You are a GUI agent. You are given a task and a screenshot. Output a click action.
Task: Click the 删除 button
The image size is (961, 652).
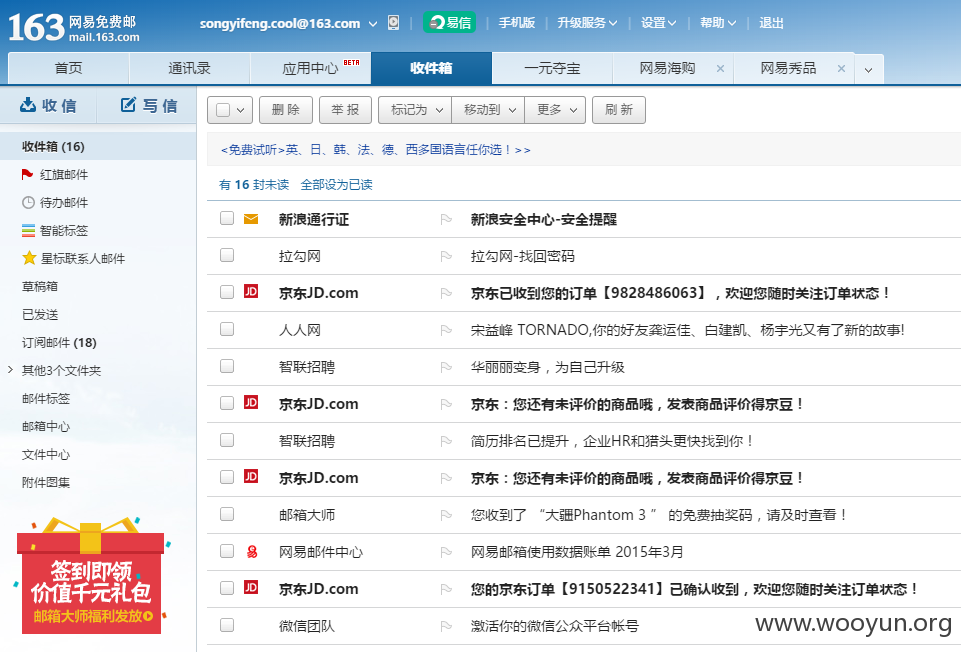click(x=286, y=110)
